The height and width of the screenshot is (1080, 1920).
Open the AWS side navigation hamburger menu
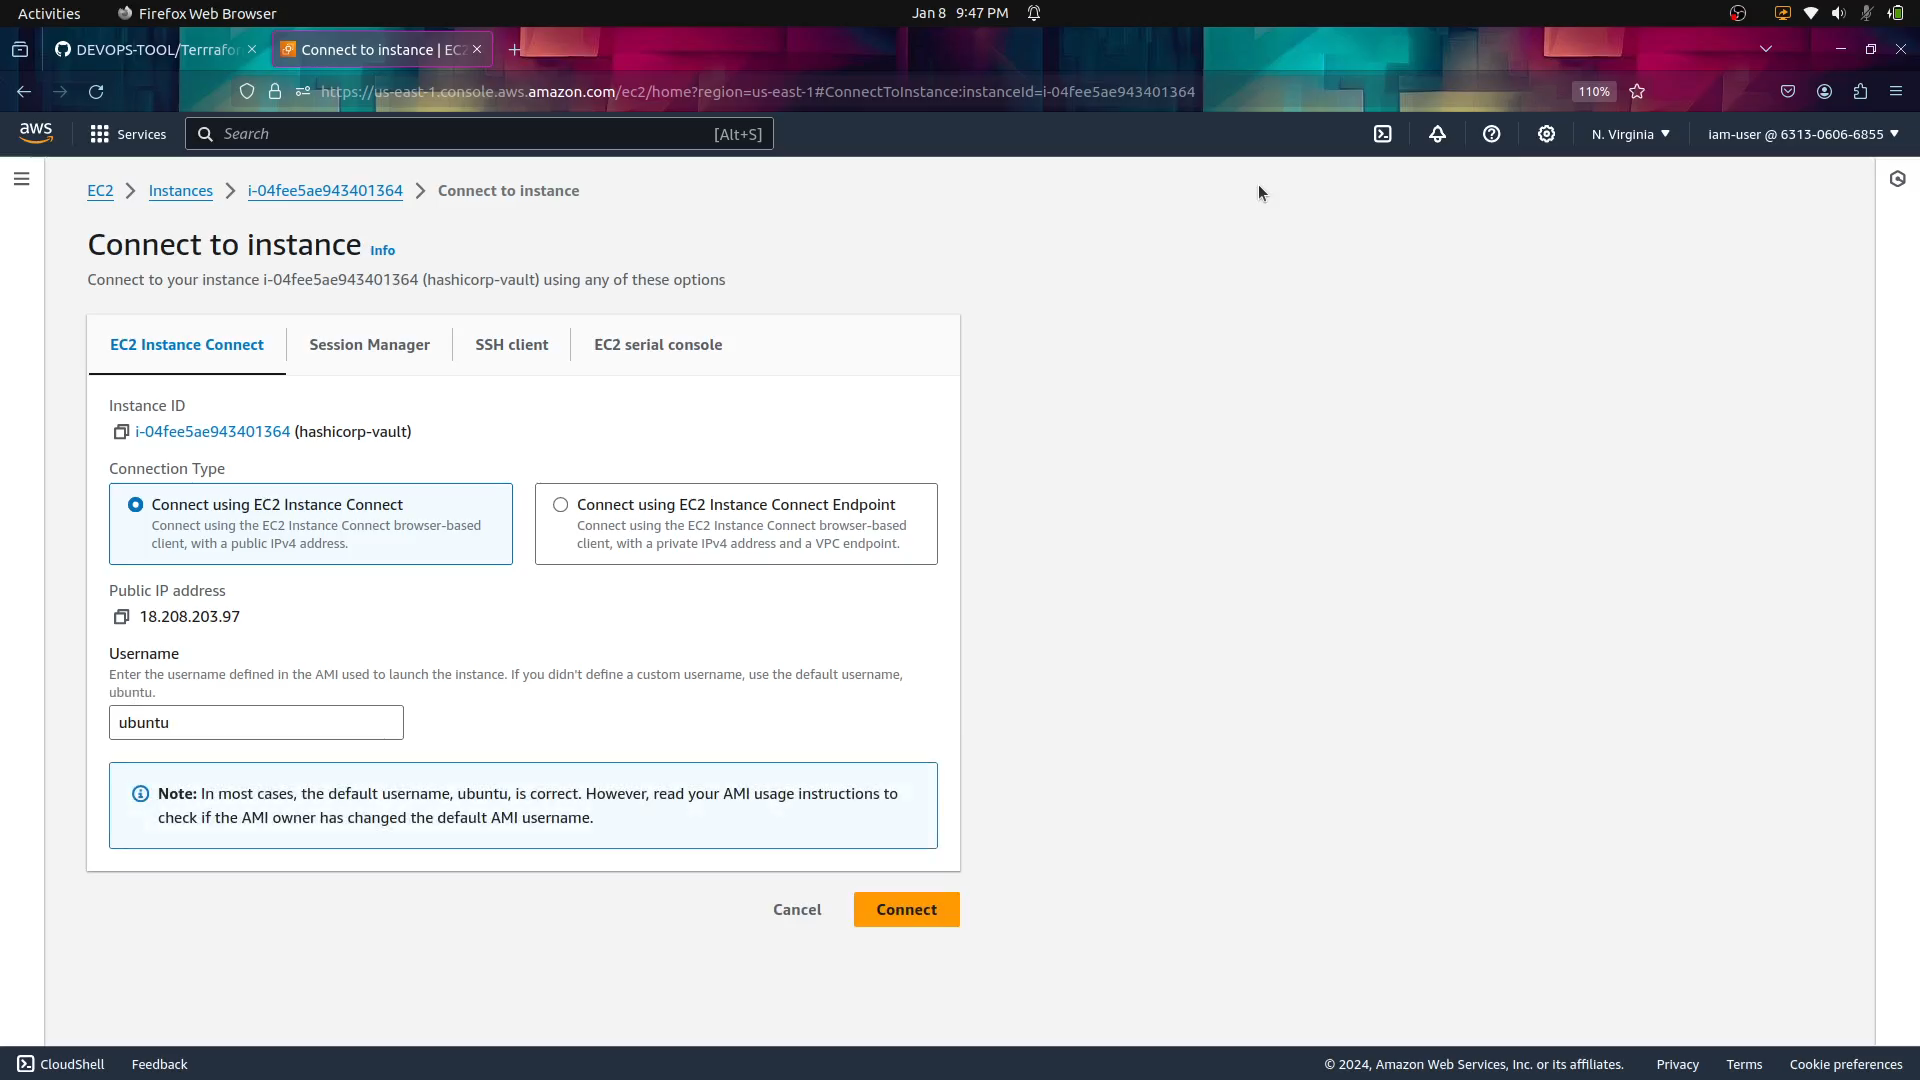(21, 179)
